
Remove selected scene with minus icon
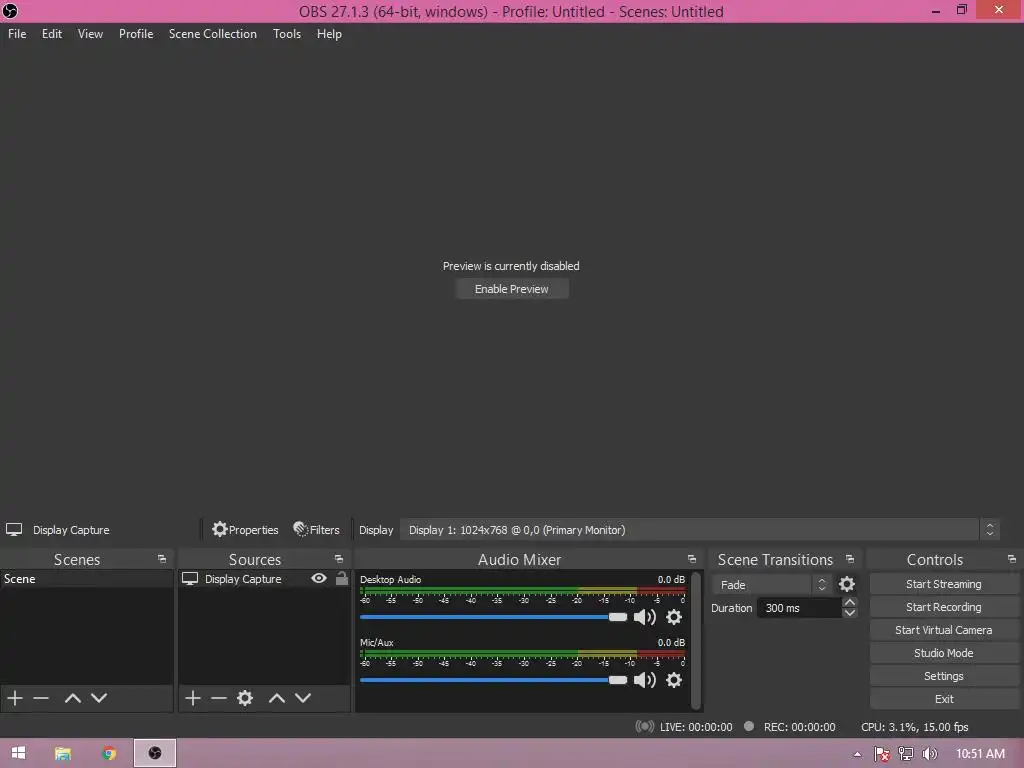[41, 698]
